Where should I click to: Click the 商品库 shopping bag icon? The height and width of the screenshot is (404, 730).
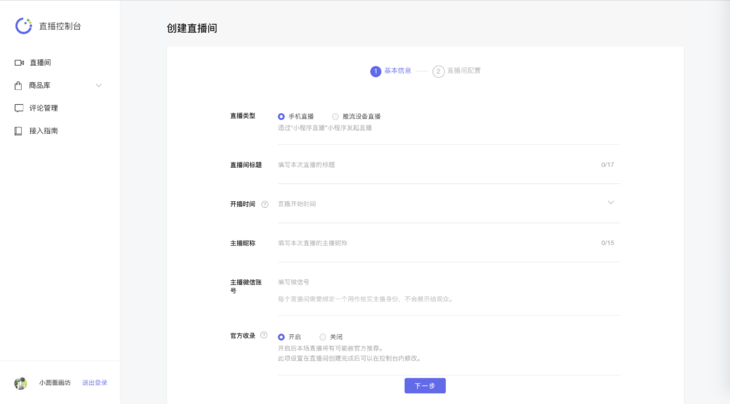pyautogui.click(x=18, y=85)
